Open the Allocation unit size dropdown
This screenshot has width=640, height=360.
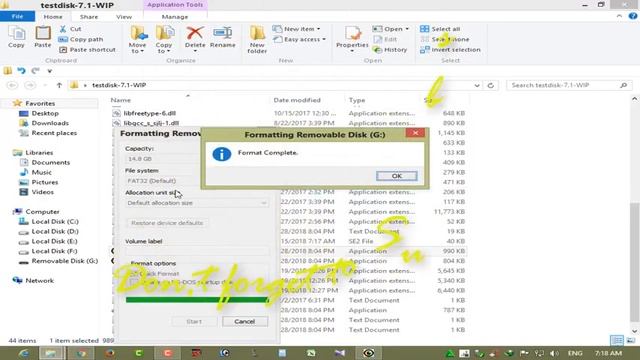click(197, 203)
